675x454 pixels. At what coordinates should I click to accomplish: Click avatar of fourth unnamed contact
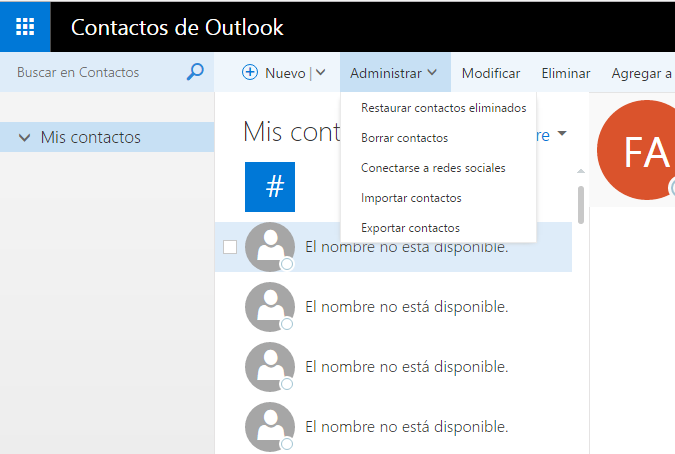[270, 427]
